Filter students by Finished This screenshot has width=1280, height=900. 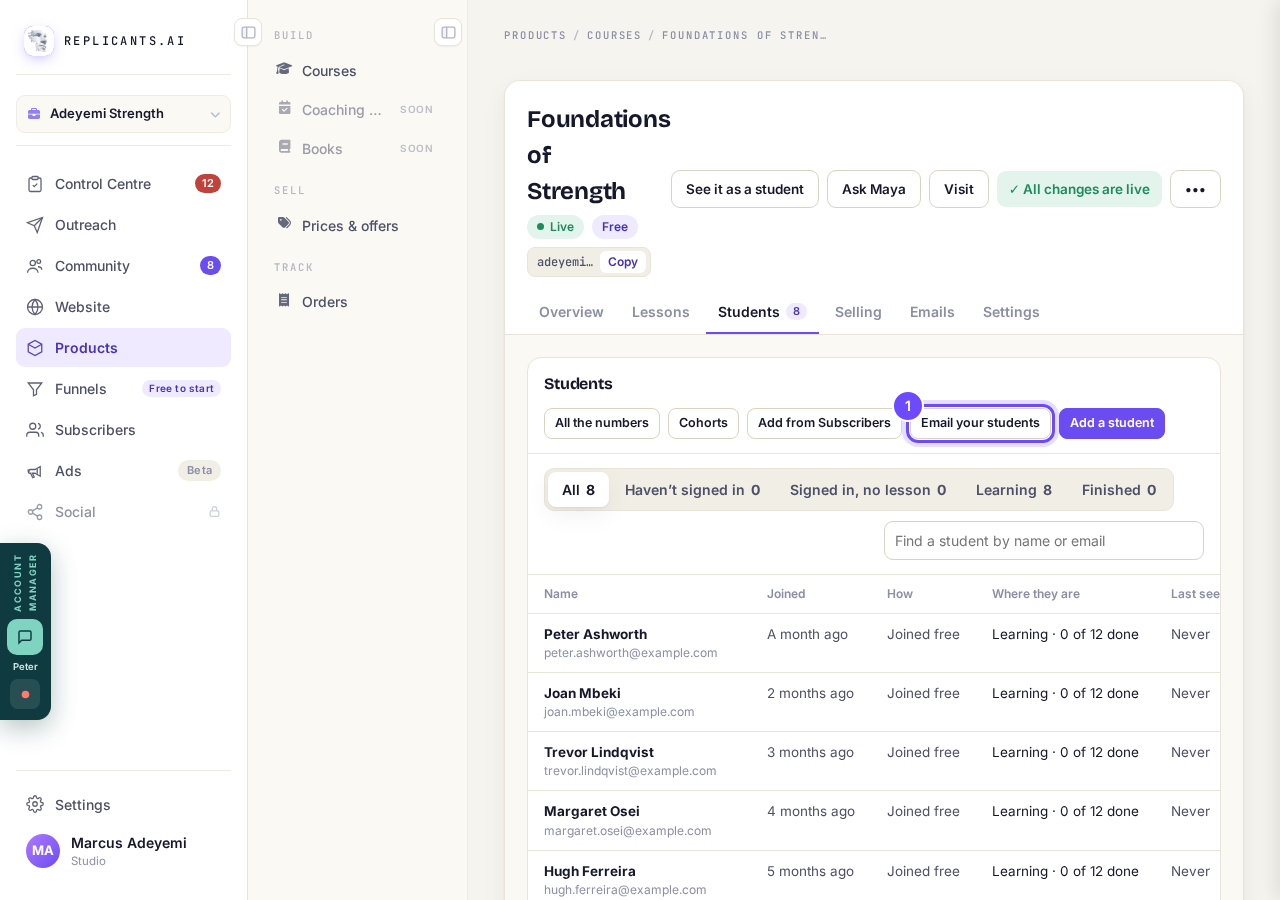1119,490
